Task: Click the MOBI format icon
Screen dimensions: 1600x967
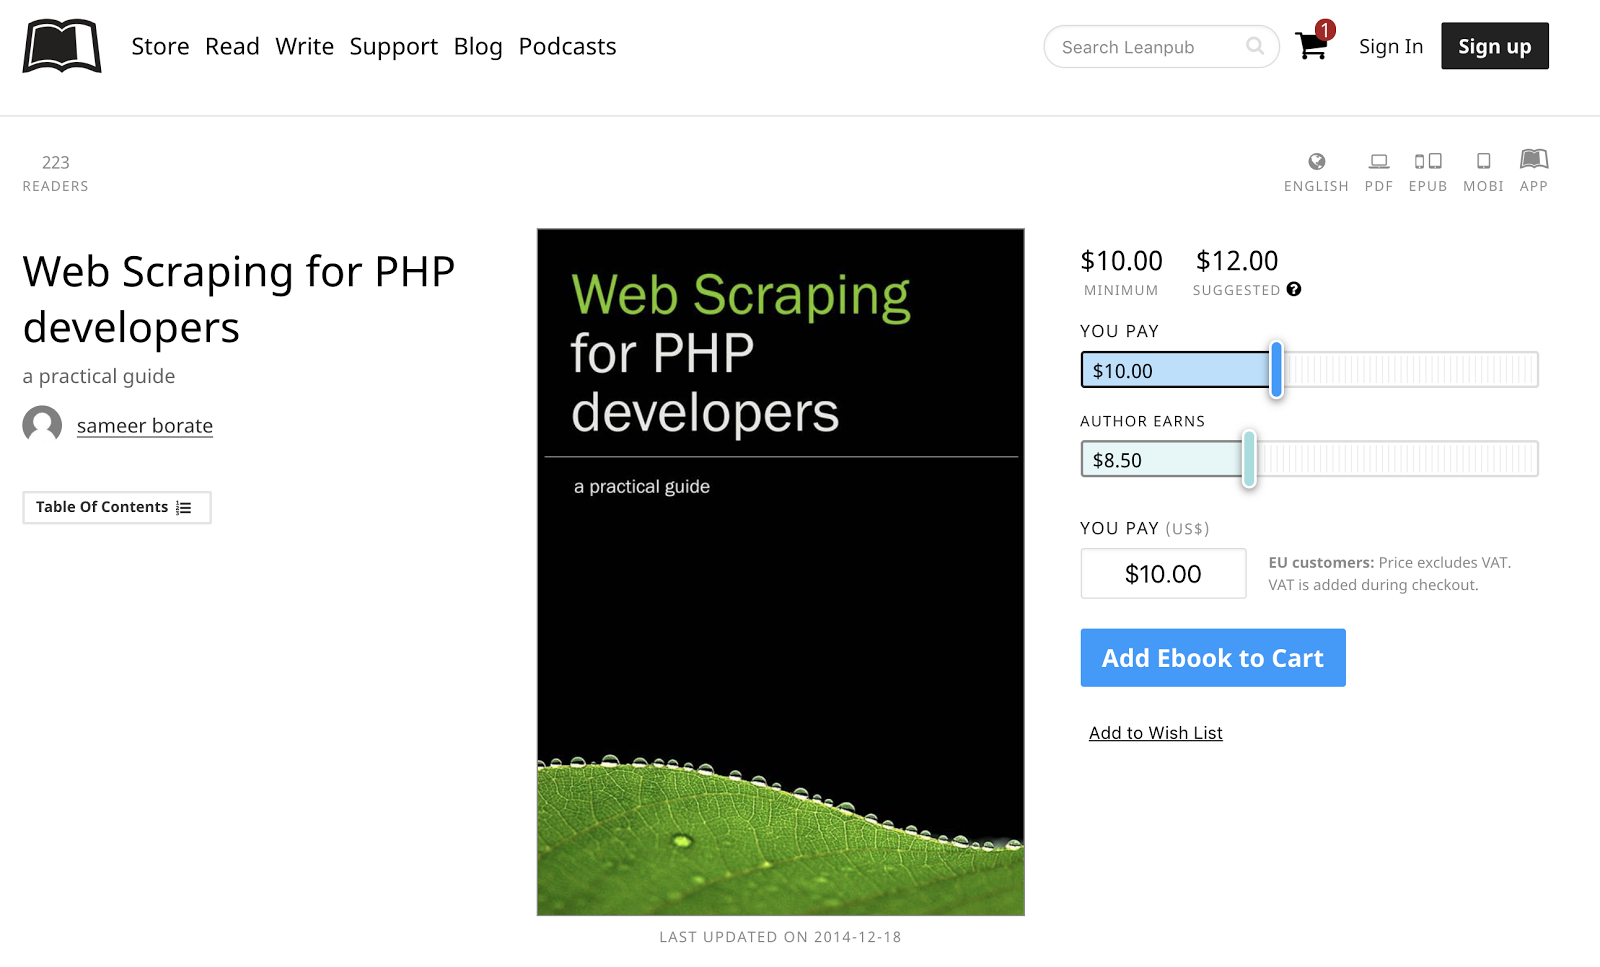Action: coord(1484,161)
